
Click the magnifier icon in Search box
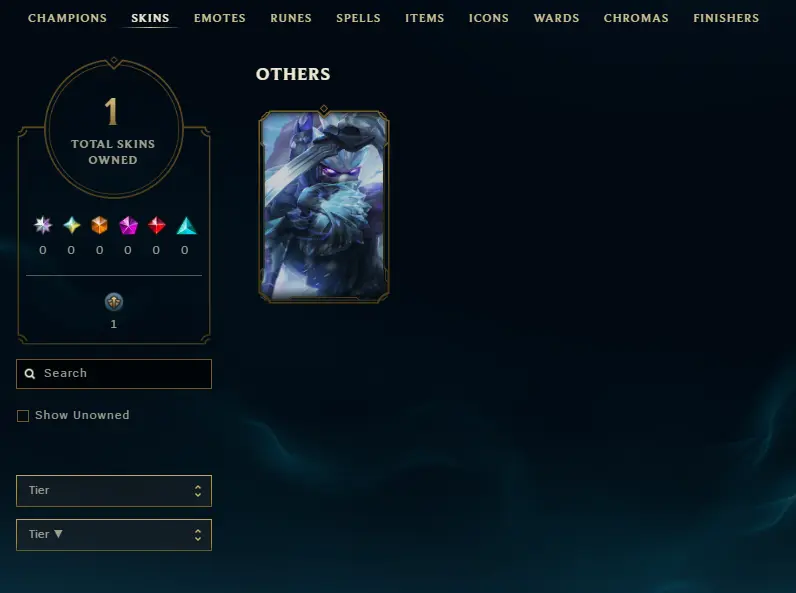coord(30,374)
